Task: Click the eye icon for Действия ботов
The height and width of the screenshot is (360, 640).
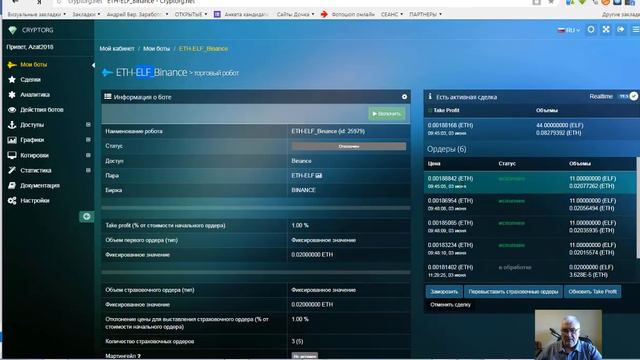Action: point(12,110)
